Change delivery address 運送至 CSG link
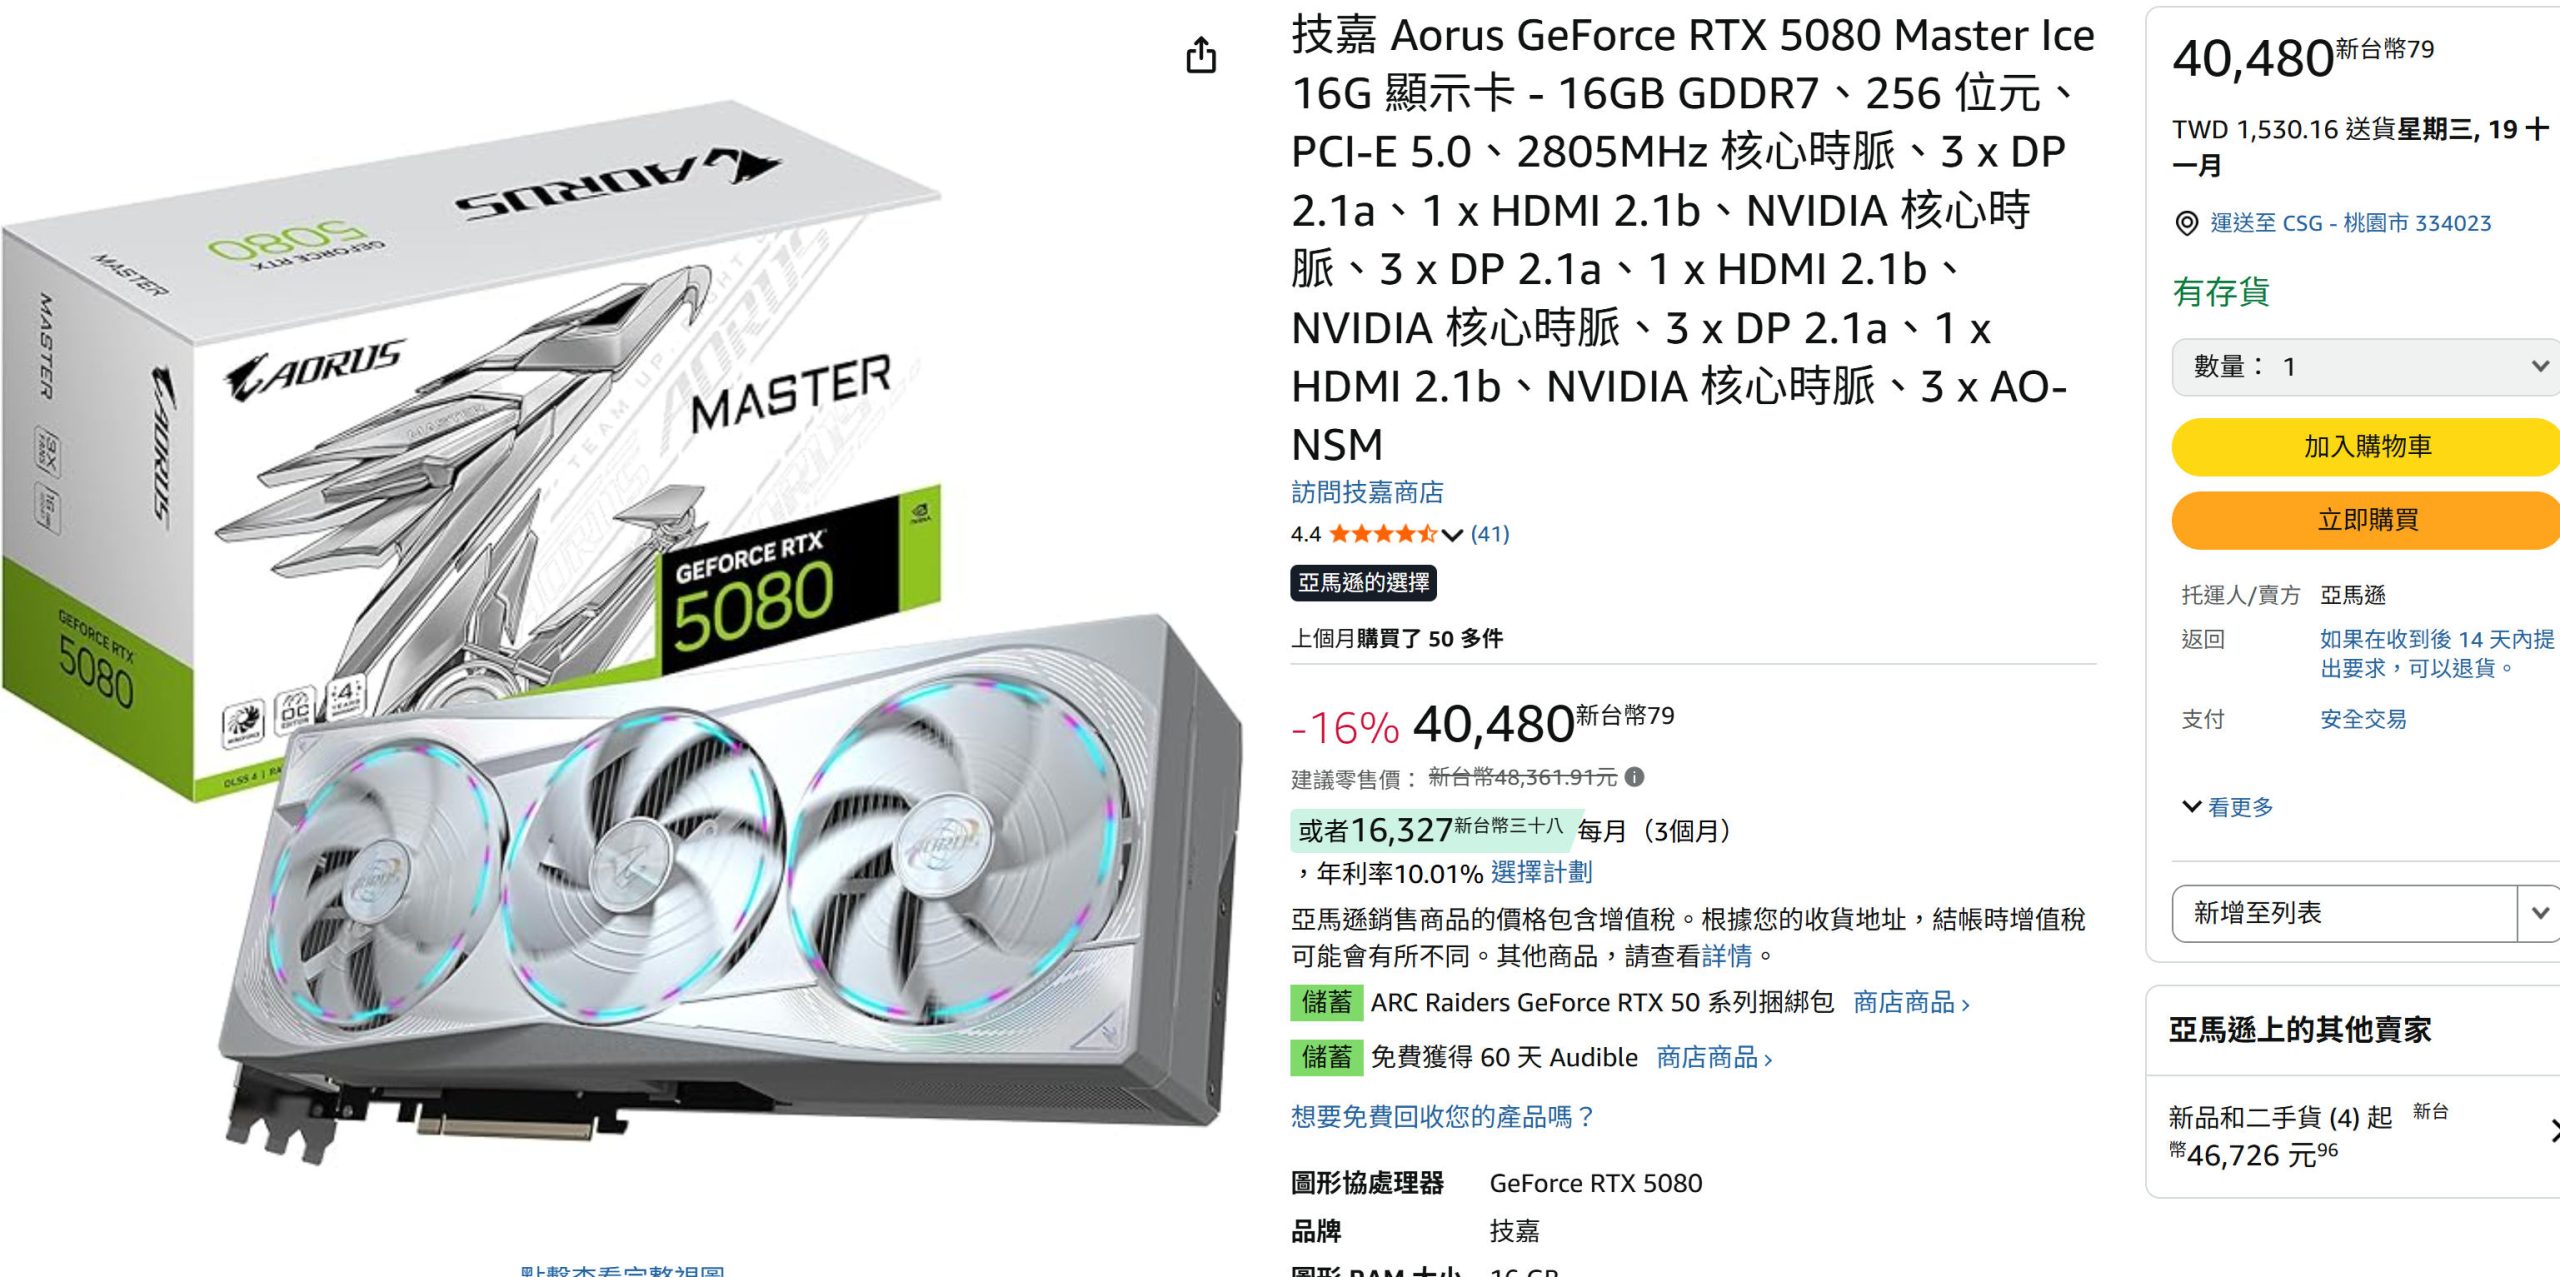 [2350, 223]
